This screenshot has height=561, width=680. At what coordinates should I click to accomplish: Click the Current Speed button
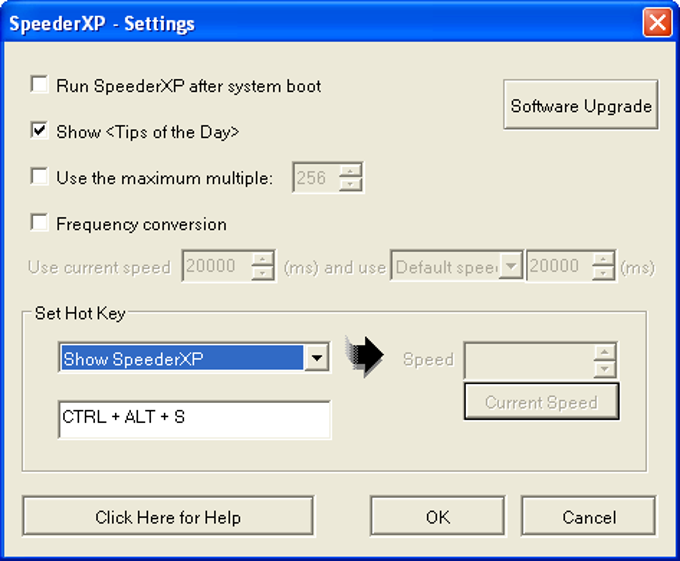click(541, 402)
